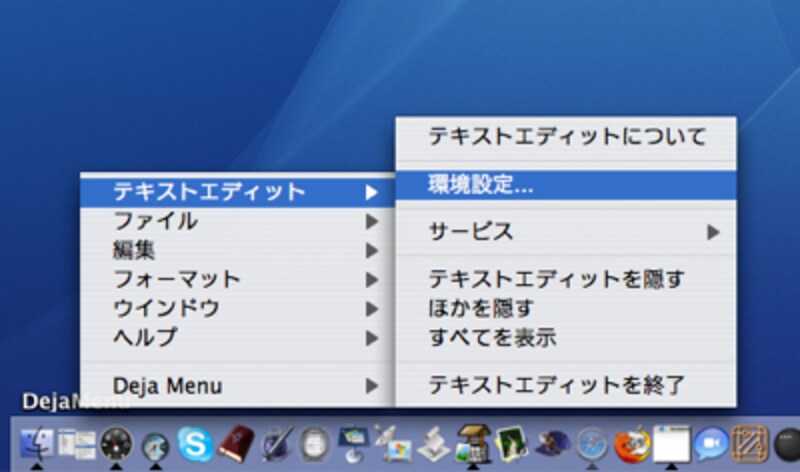Image resolution: width=800 pixels, height=472 pixels.
Task: Click the purple sphere with pen icon
Action: click(276, 444)
